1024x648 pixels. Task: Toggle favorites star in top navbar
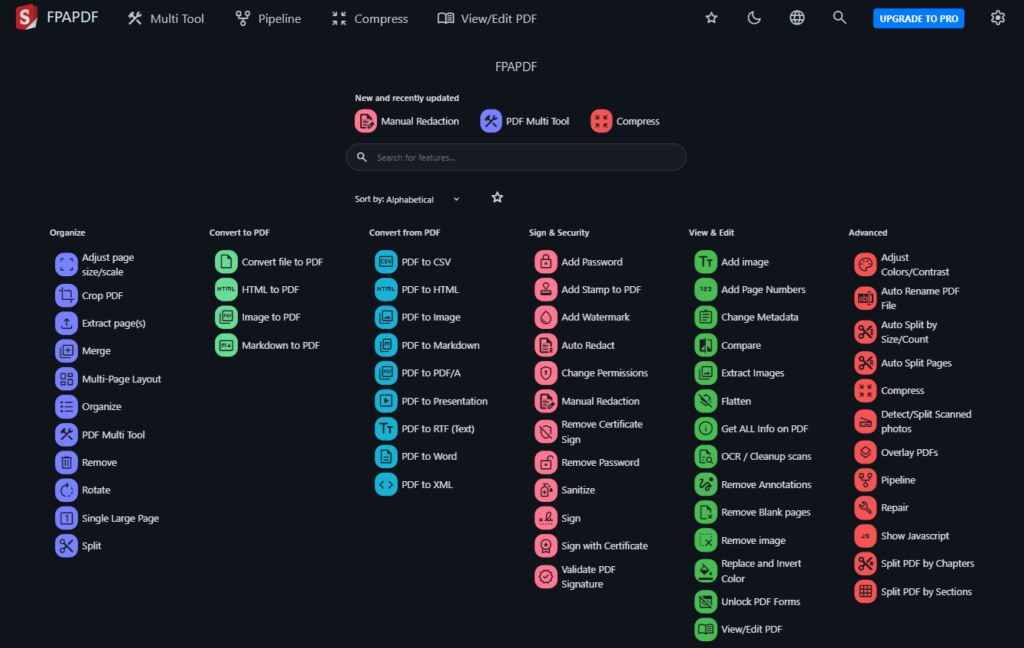click(712, 18)
